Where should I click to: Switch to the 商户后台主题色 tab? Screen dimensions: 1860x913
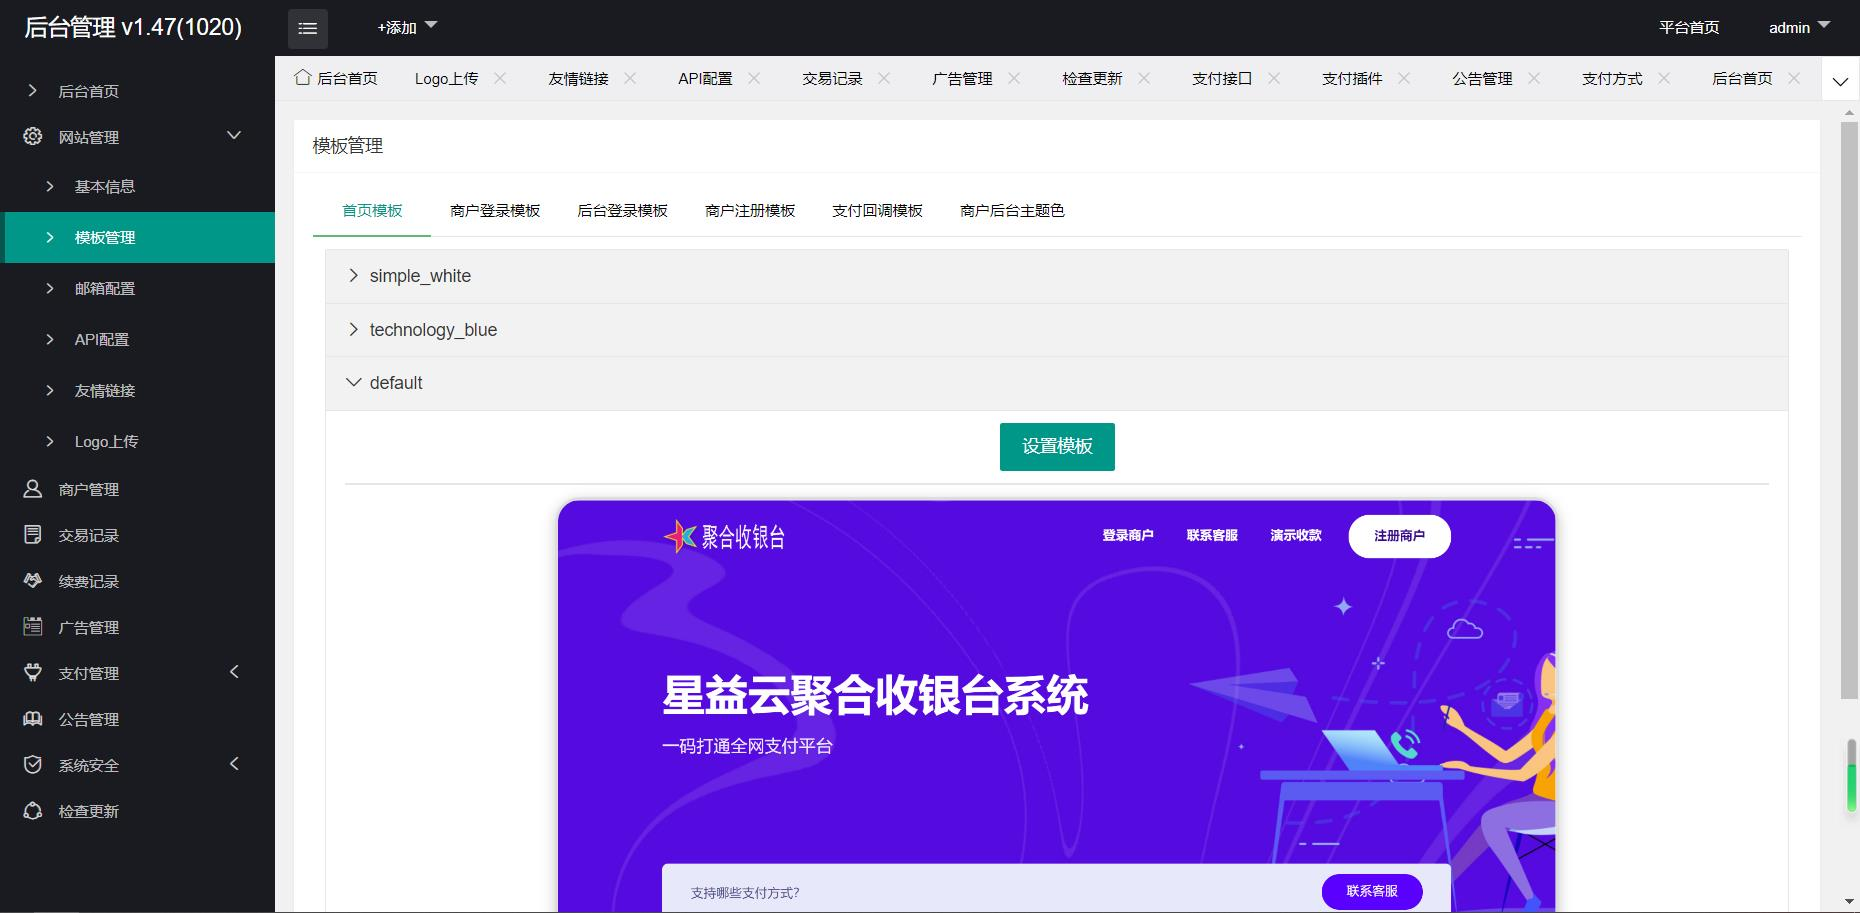click(x=1012, y=211)
